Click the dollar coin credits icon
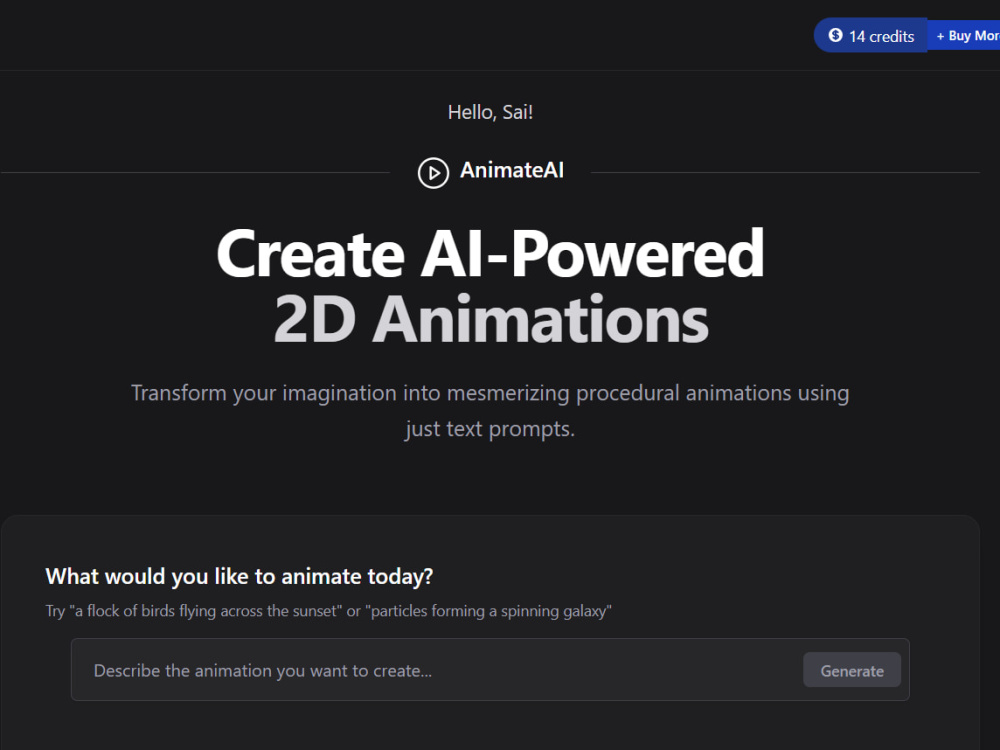Screen dimensions: 1000x750 (x=835, y=36)
